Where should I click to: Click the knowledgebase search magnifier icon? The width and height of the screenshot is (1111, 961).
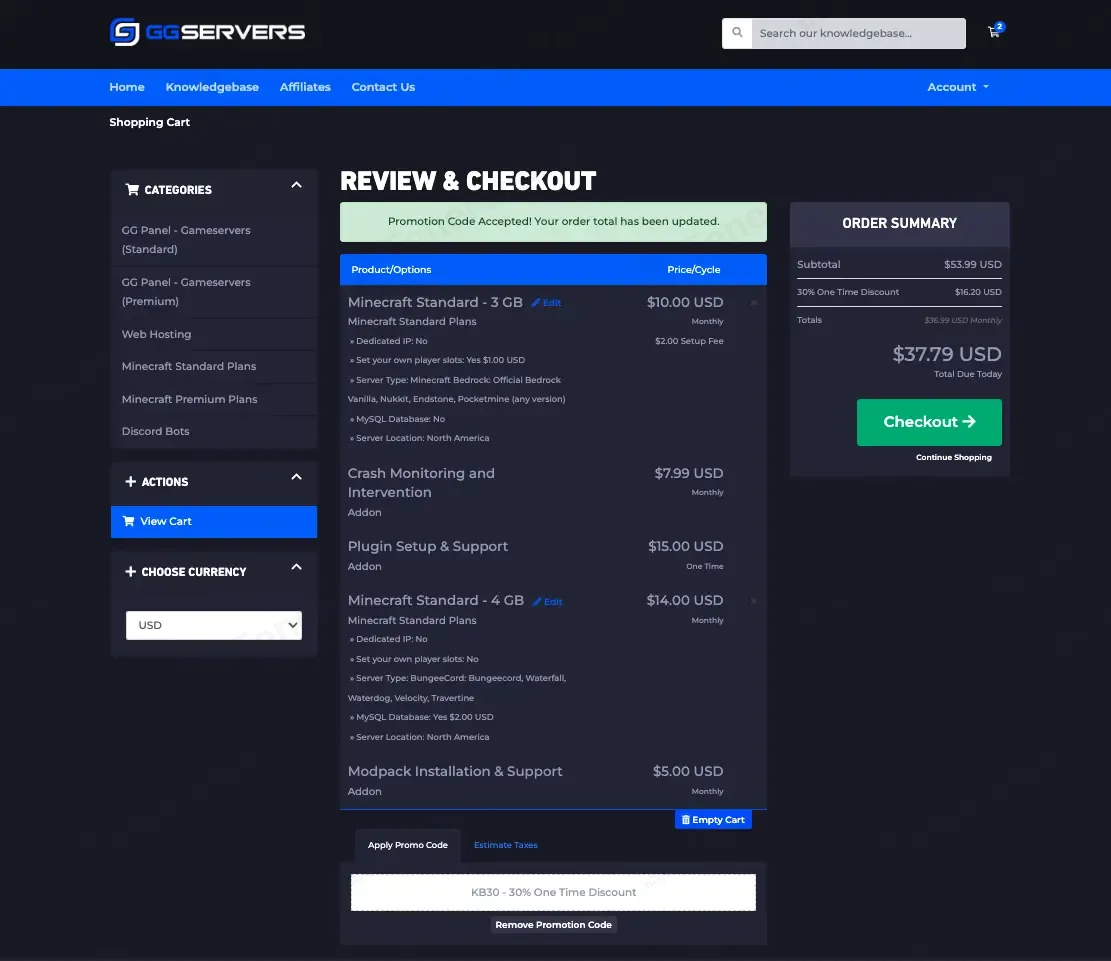pyautogui.click(x=737, y=33)
